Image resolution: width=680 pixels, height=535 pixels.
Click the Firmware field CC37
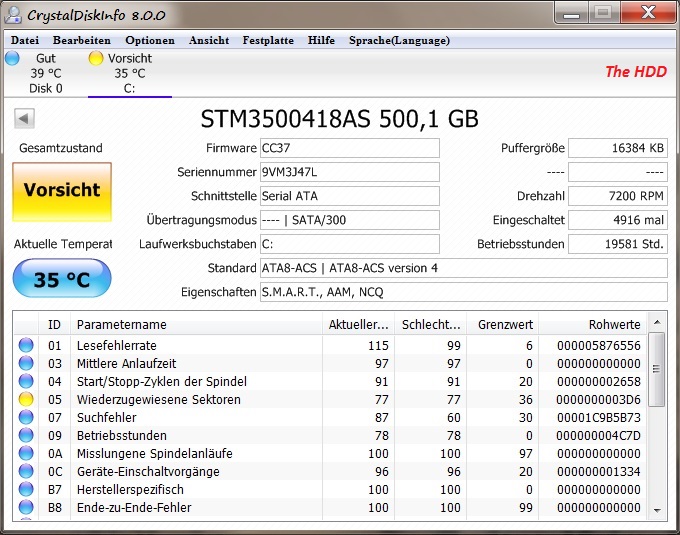(350, 148)
